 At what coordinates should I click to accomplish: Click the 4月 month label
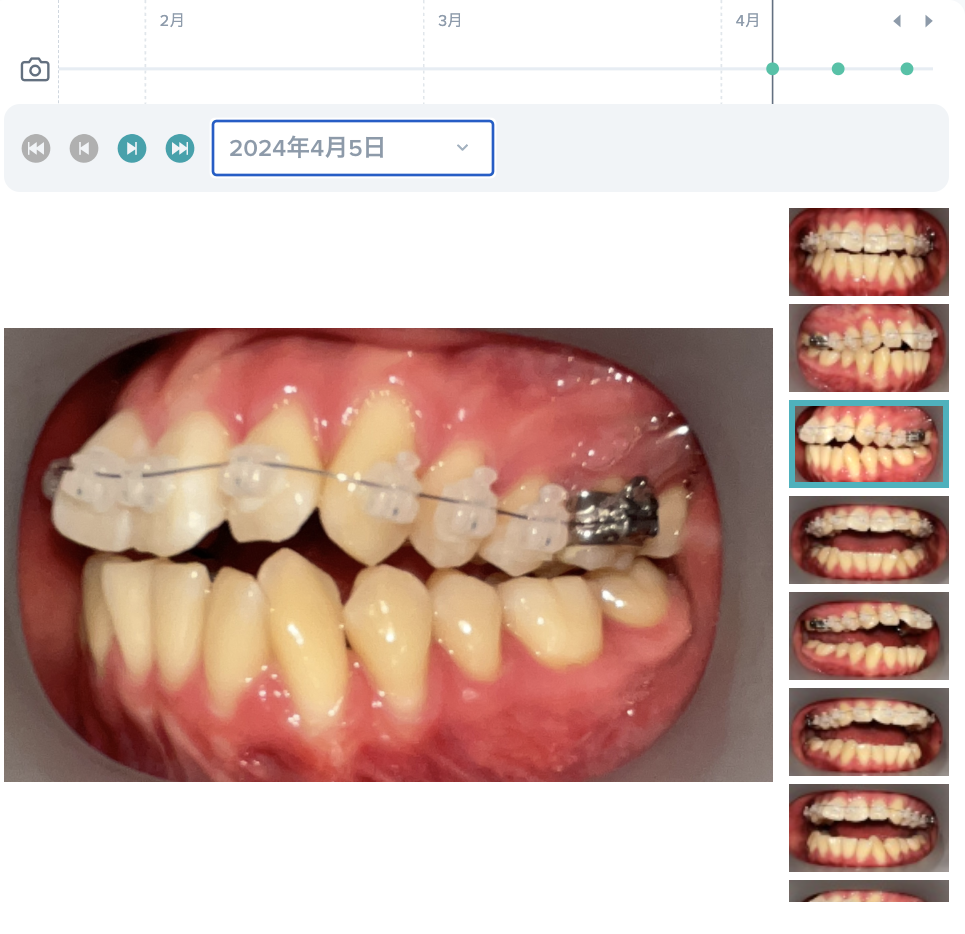click(x=747, y=20)
